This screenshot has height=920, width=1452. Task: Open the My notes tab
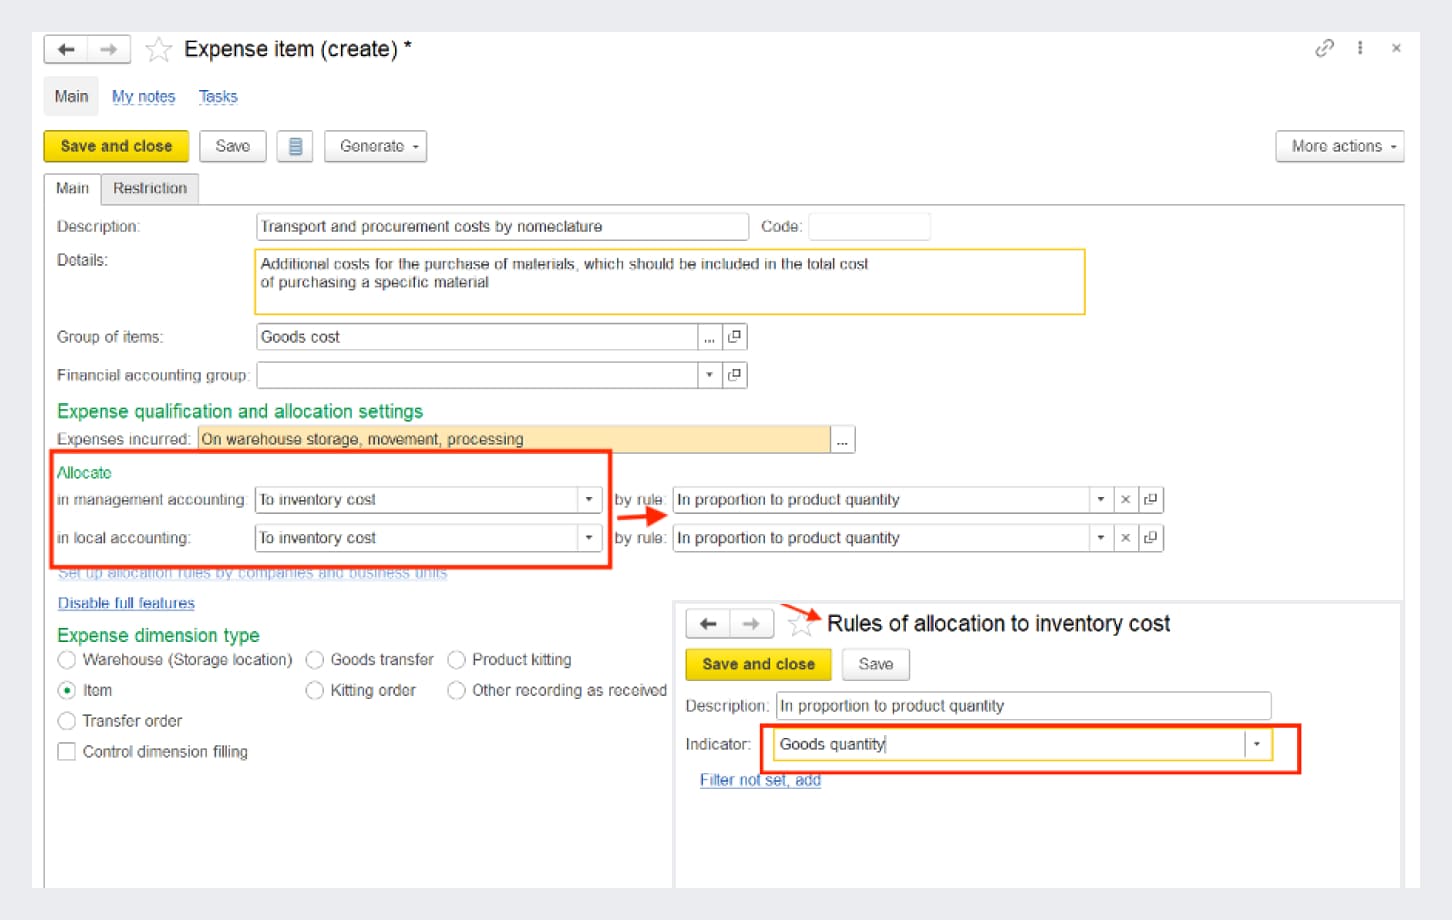pyautogui.click(x=143, y=96)
